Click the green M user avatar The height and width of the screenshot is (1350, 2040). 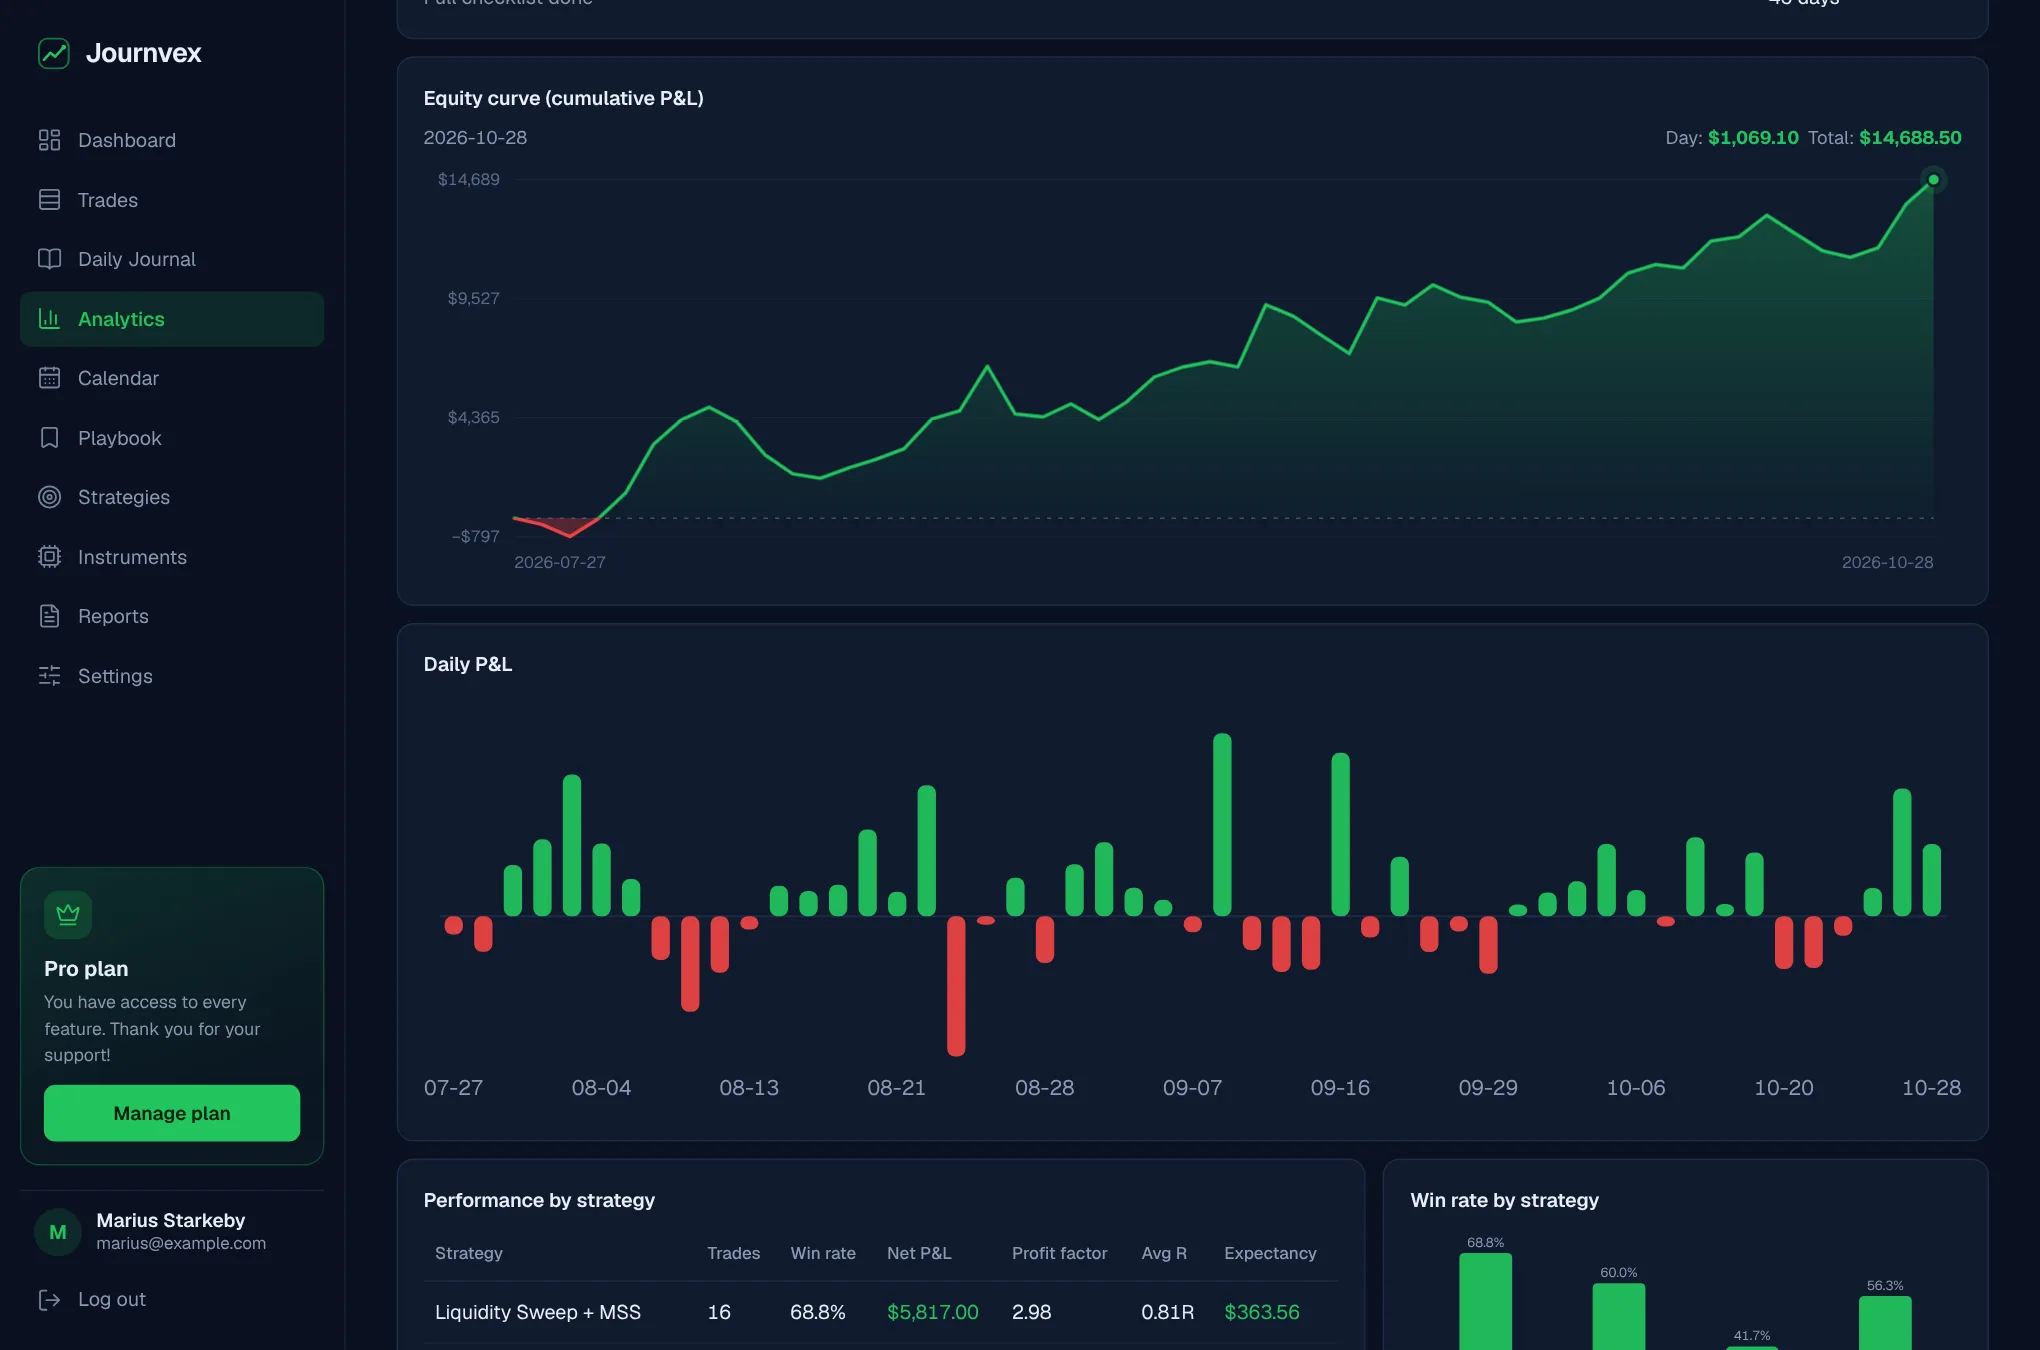click(x=58, y=1232)
